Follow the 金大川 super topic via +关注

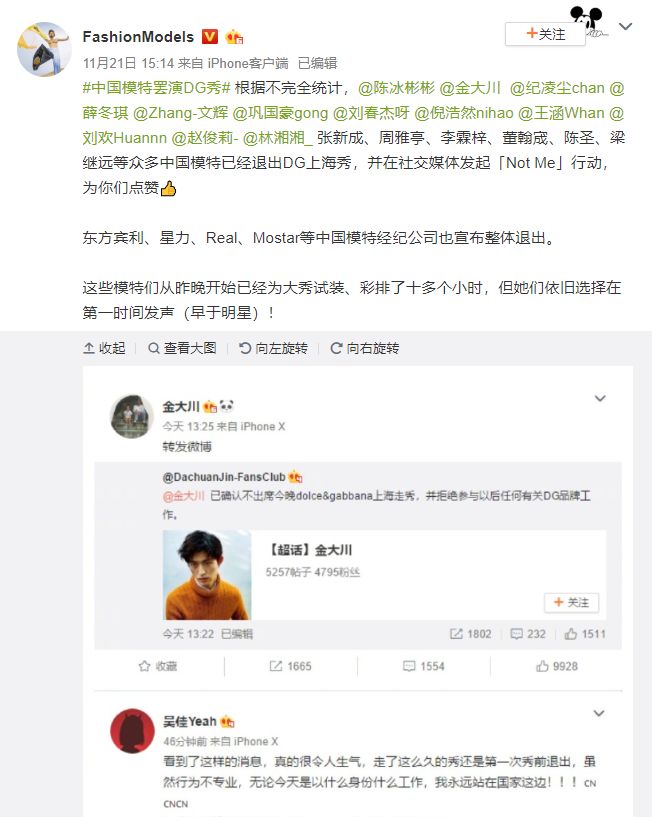tap(571, 602)
